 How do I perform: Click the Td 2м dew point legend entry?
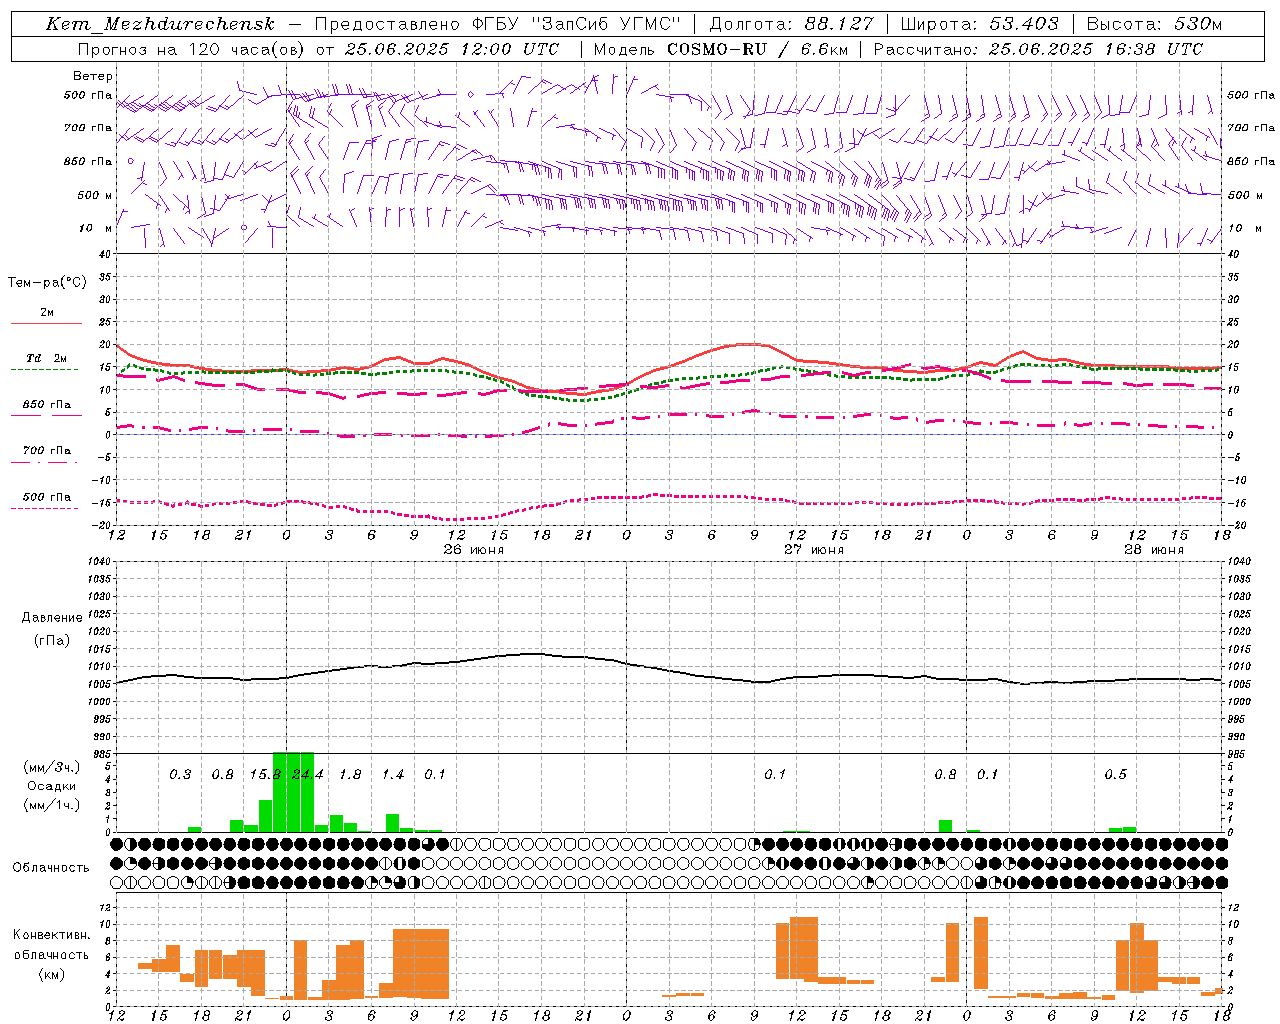[x=46, y=363]
